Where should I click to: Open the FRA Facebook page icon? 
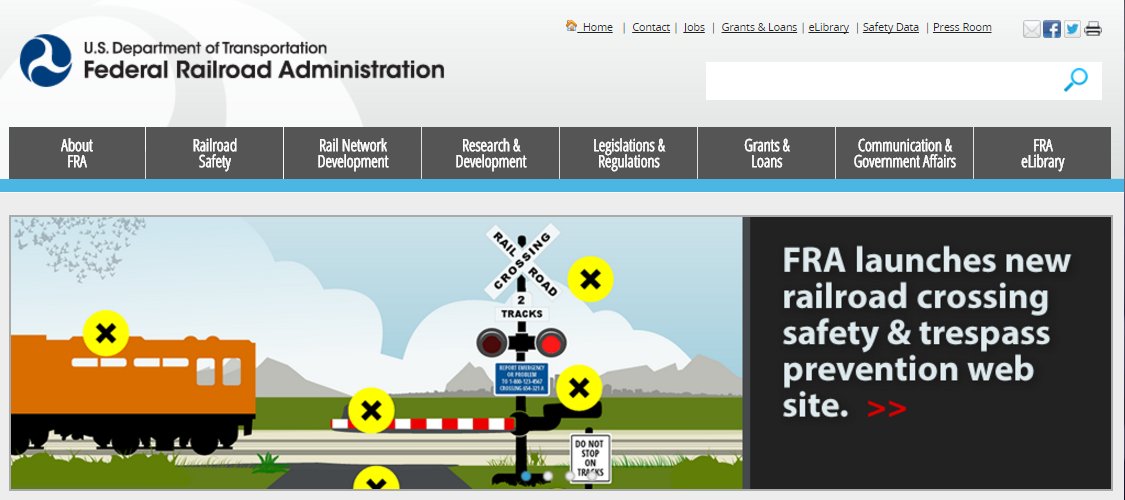click(1052, 29)
